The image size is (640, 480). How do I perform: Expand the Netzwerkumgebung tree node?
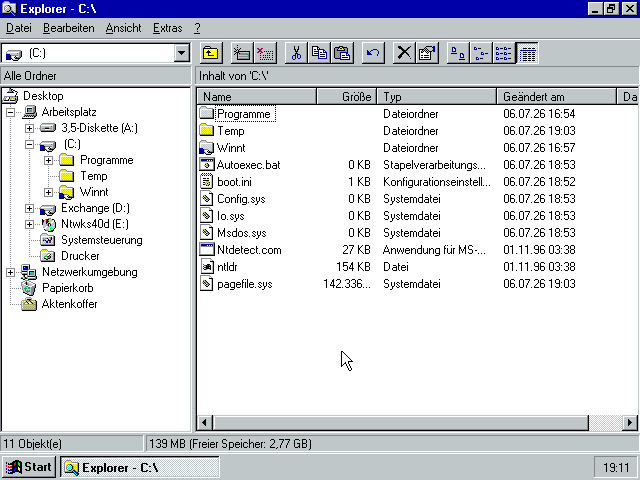point(11,272)
